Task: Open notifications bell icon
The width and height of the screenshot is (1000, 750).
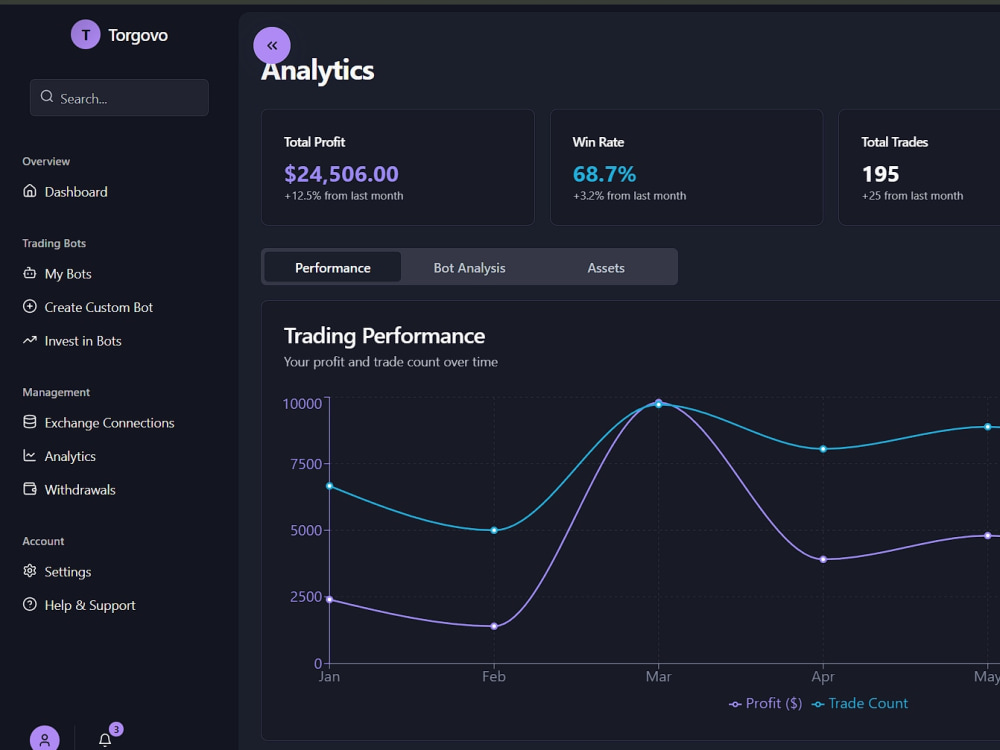Action: point(105,740)
